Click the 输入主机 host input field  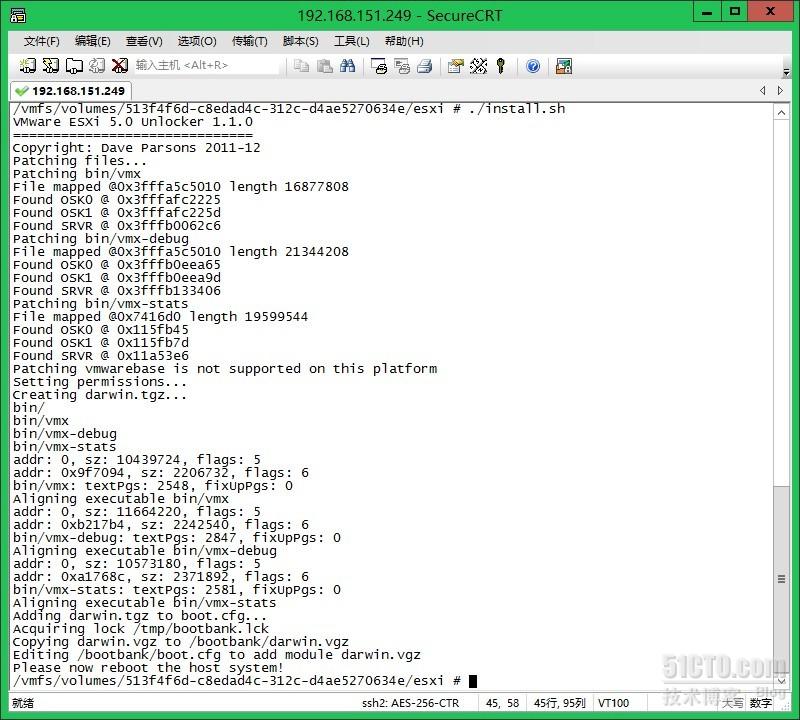[x=207, y=65]
